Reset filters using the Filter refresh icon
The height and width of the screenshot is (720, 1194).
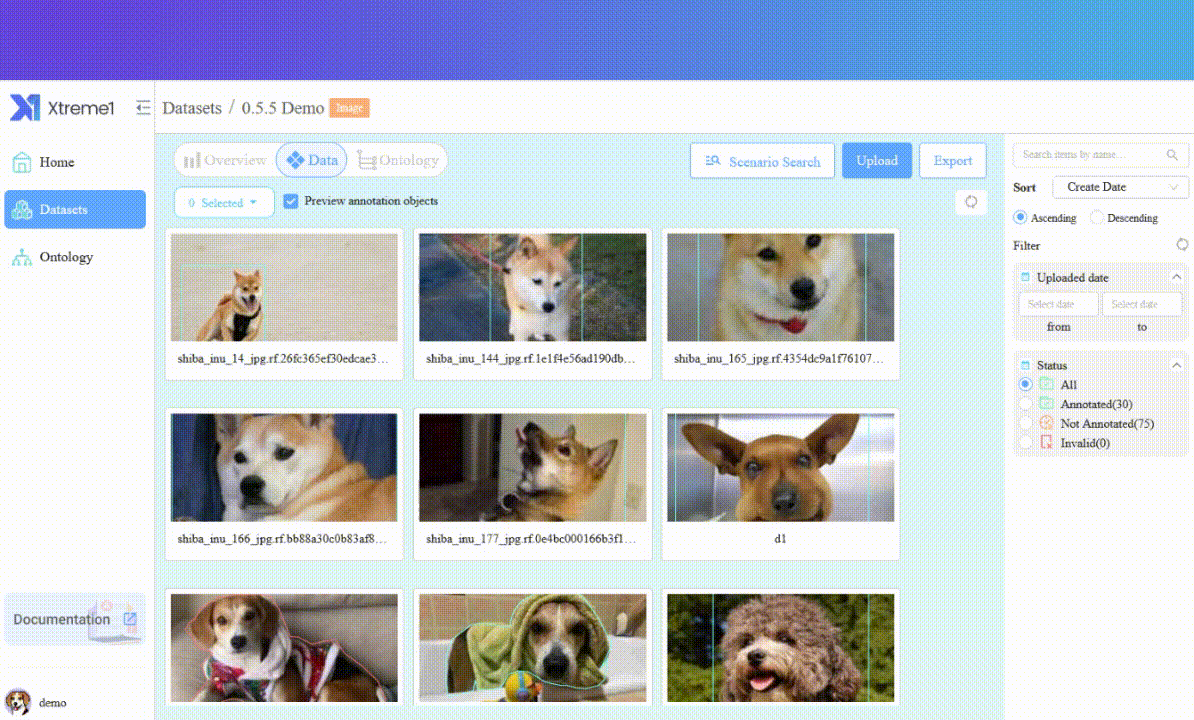(1182, 245)
